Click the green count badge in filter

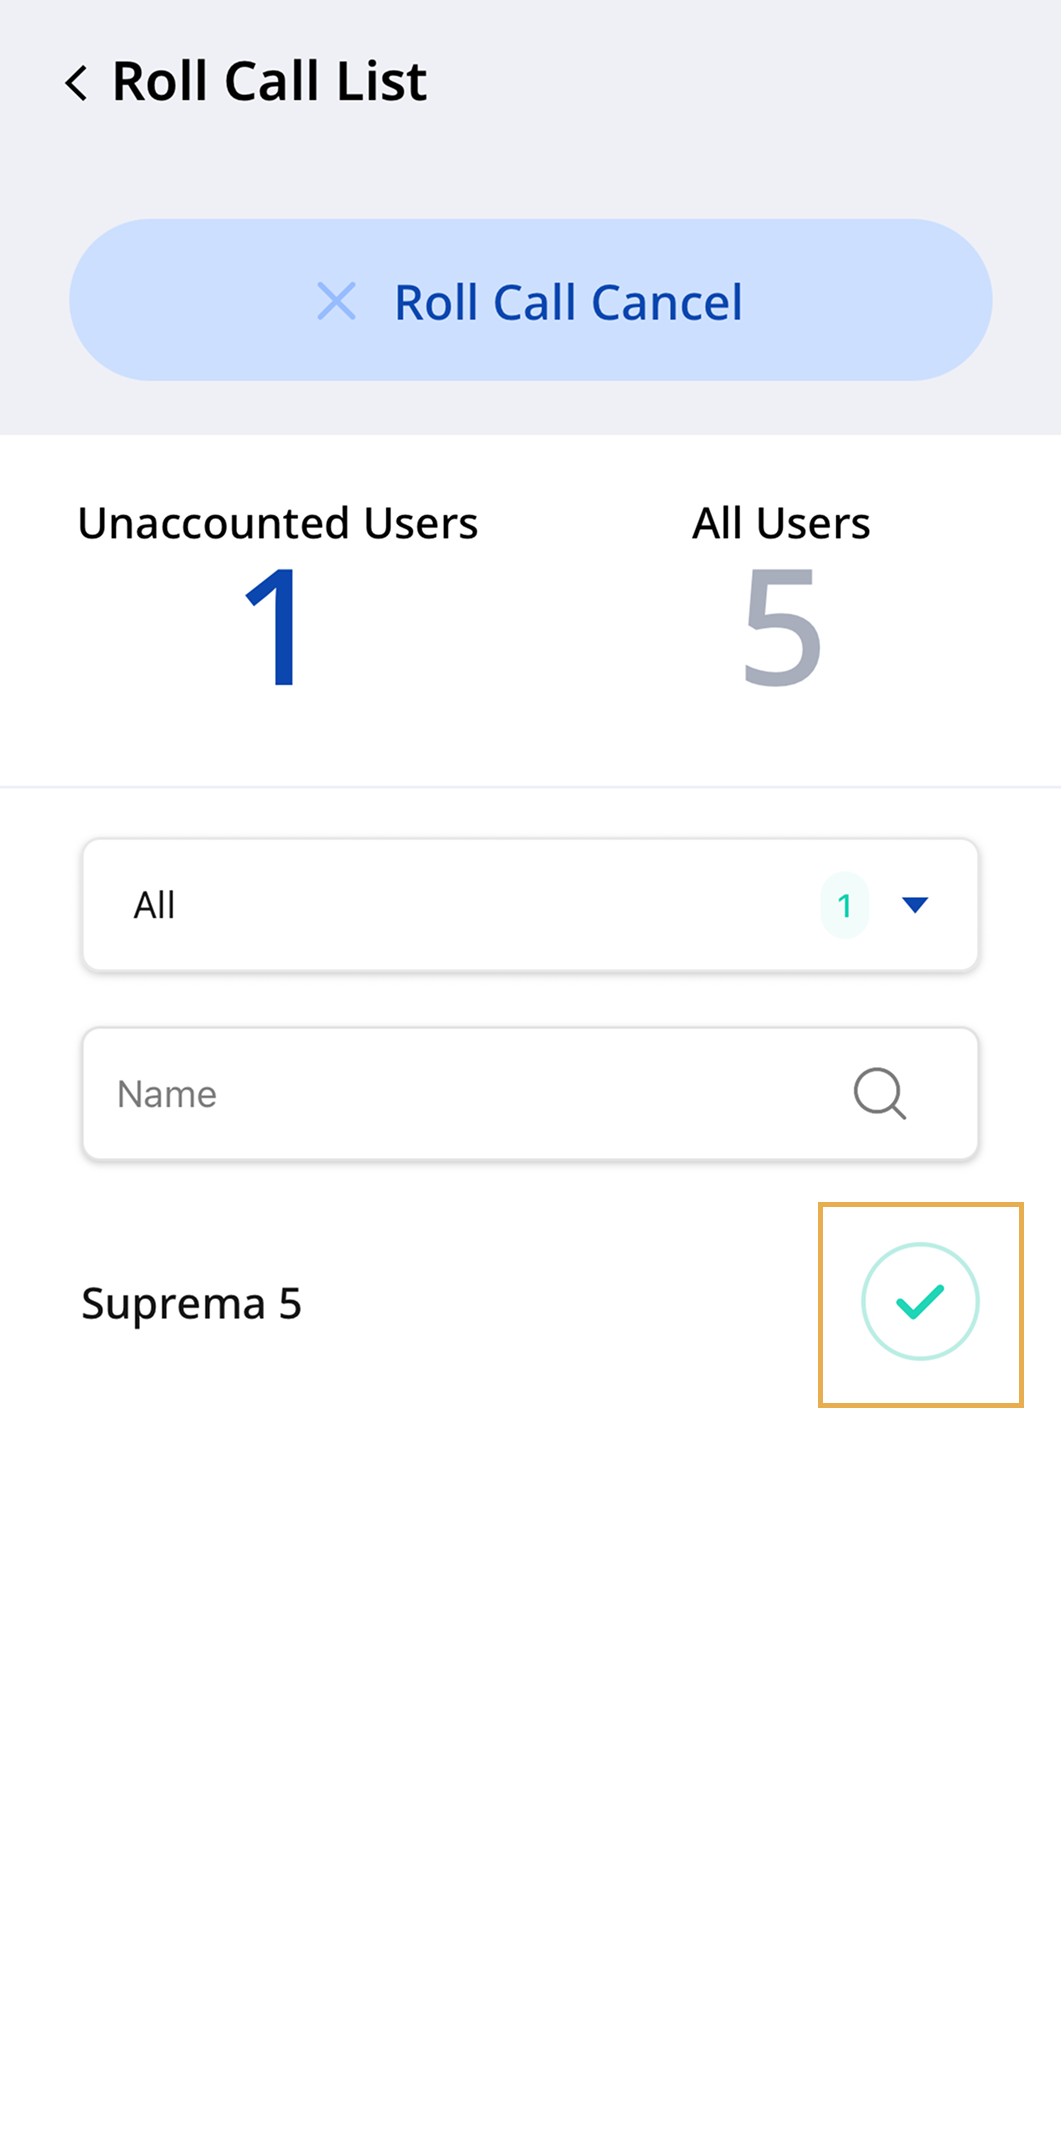(x=845, y=905)
